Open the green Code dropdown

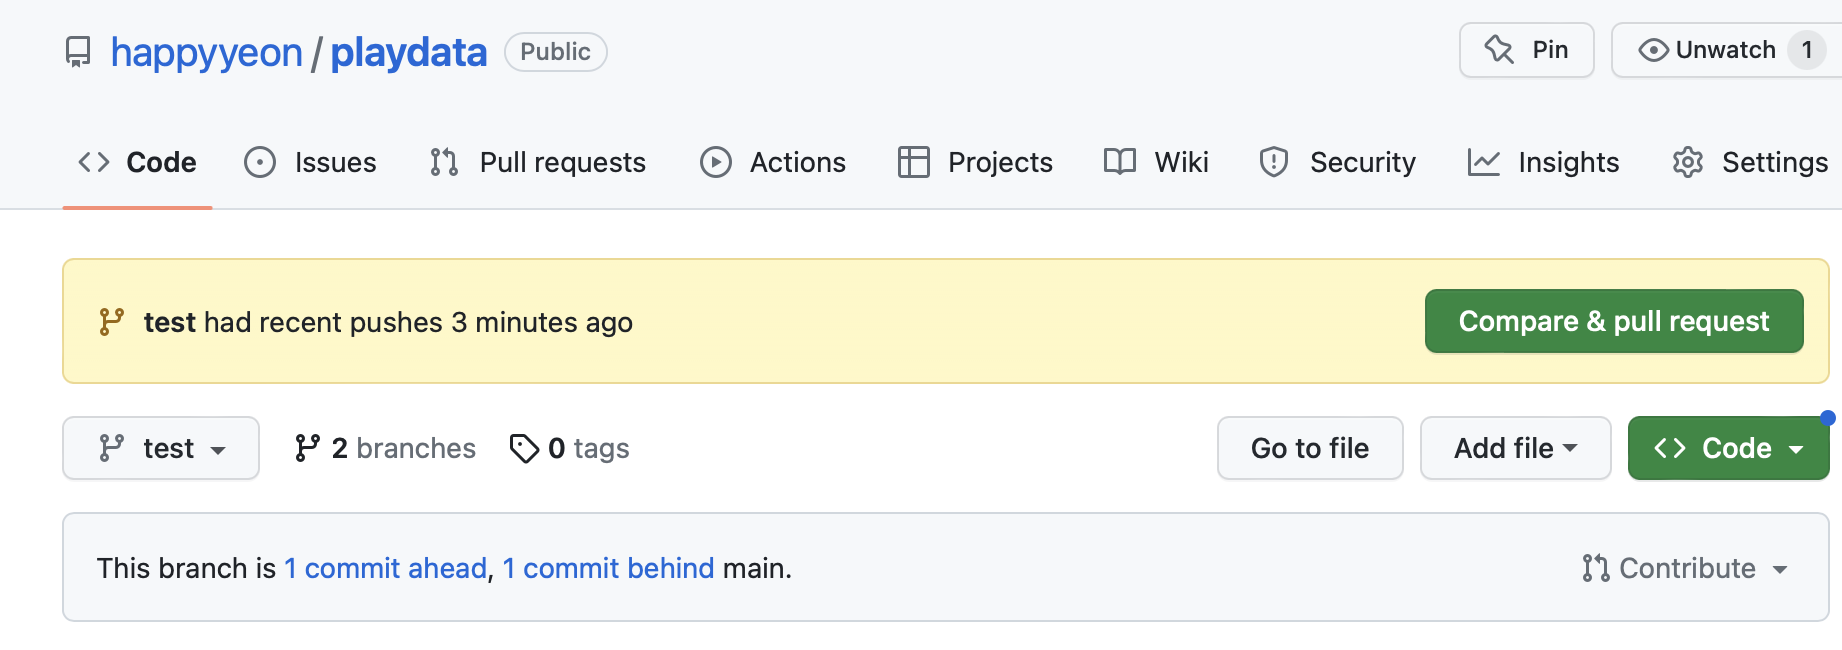(x=1729, y=448)
